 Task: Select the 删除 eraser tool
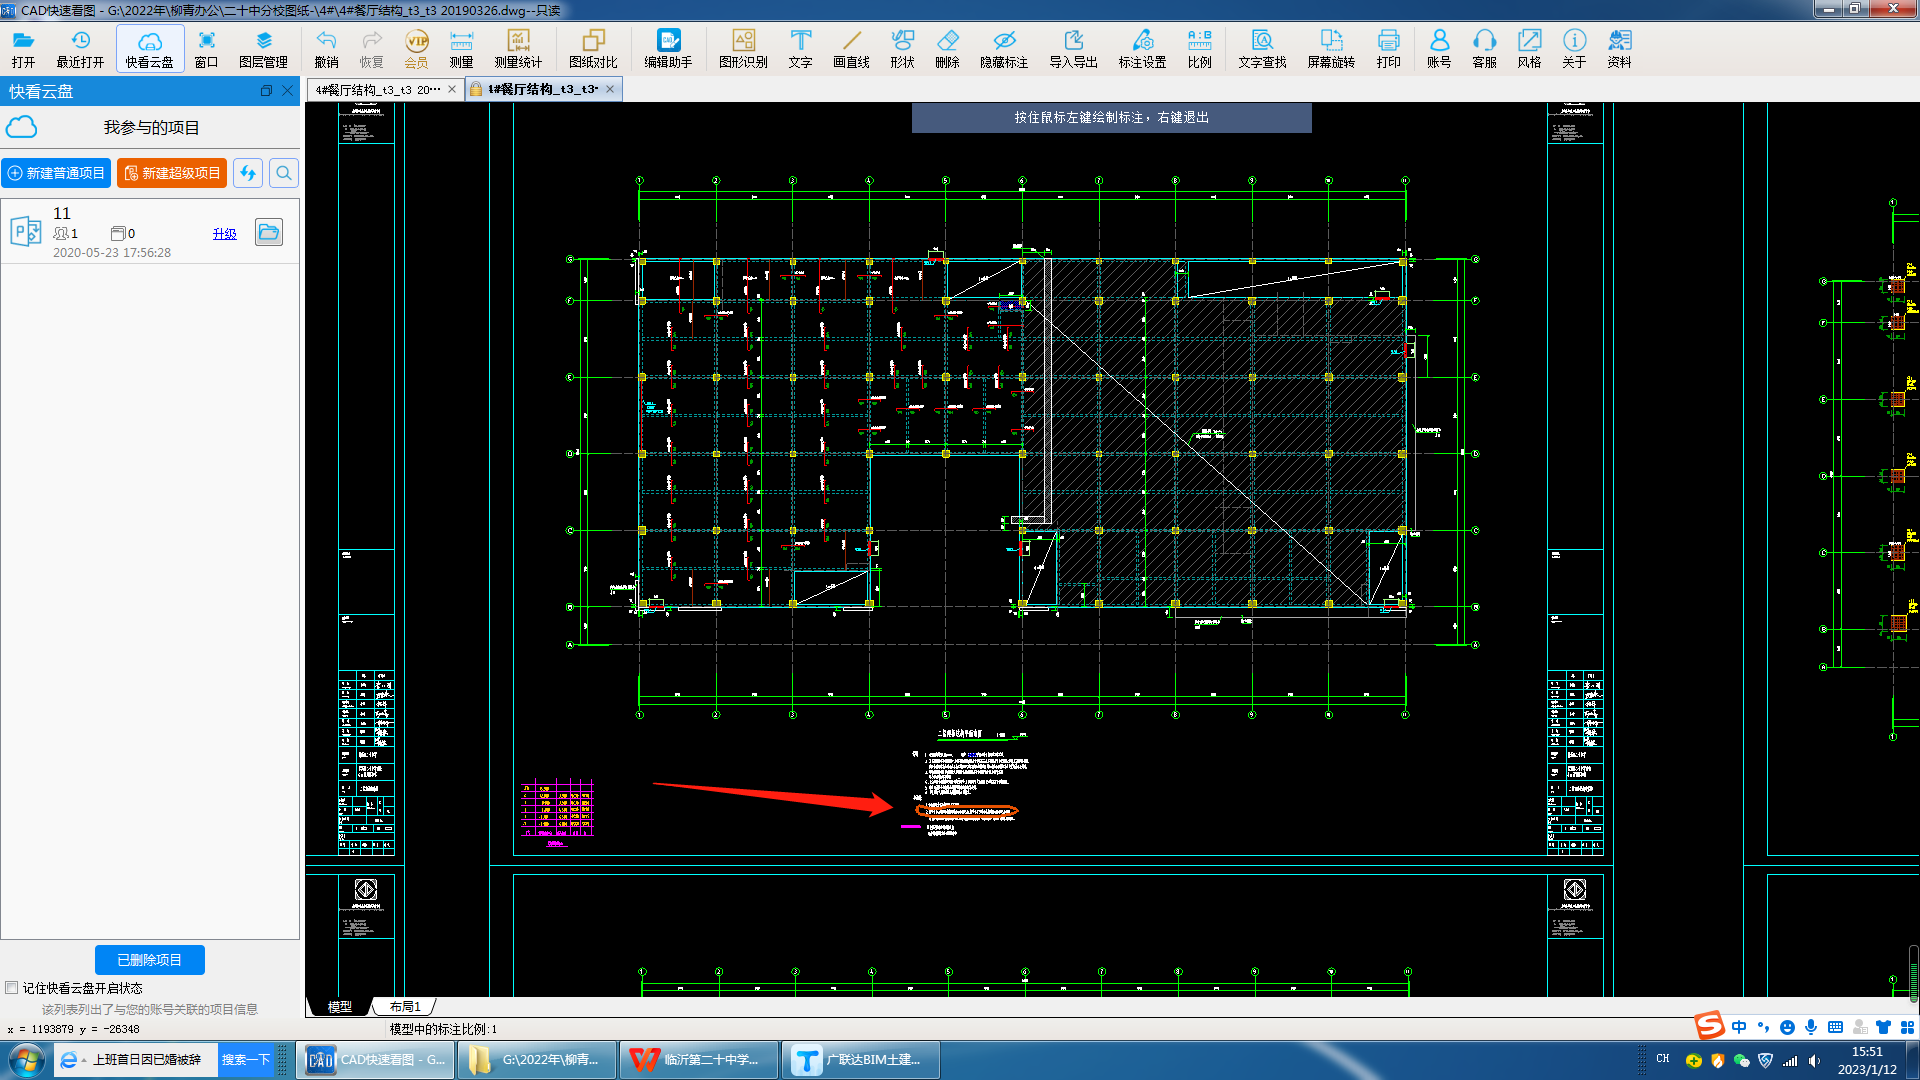tap(947, 49)
